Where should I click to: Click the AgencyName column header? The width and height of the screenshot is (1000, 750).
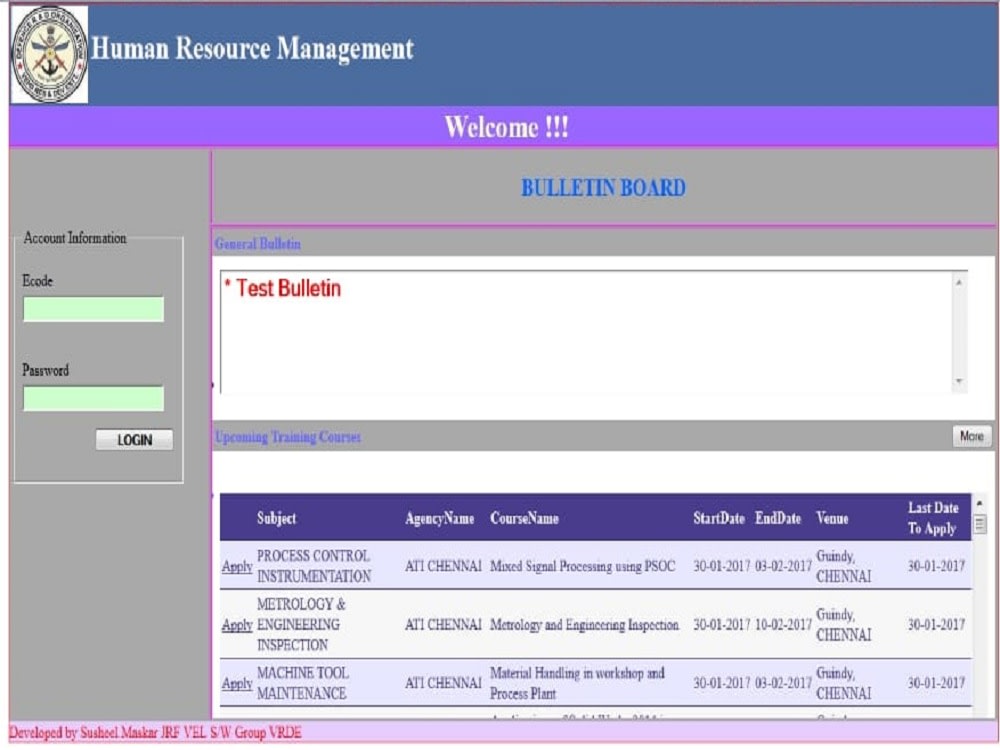click(439, 518)
